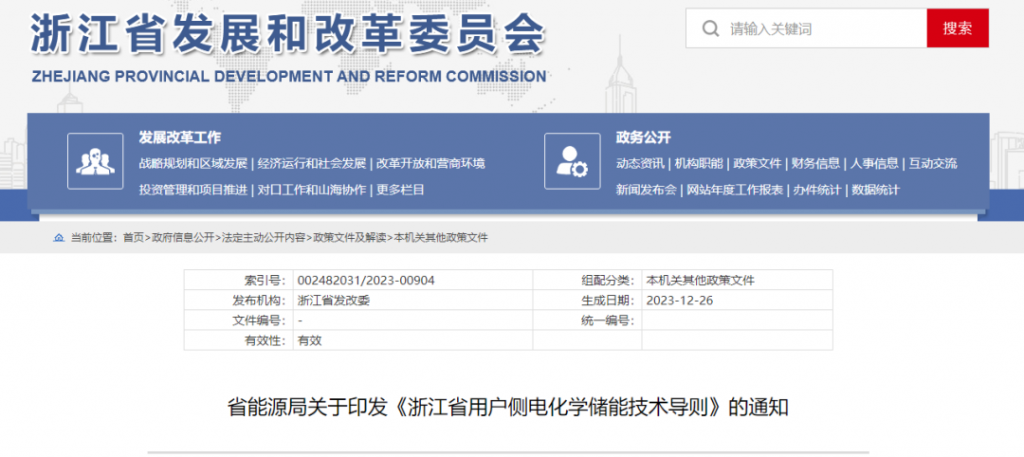Image resolution: width=1024 pixels, height=457 pixels.
Task: Click the red 搜索 button
Action: click(957, 28)
